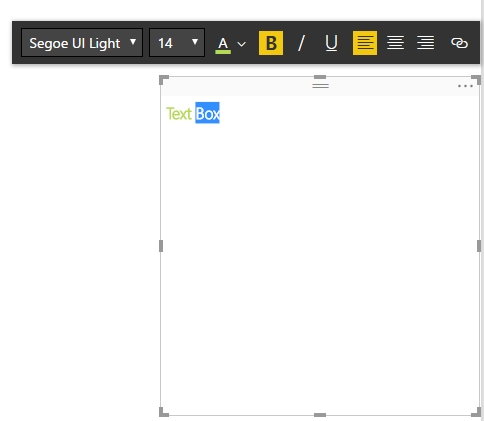Align text left
This screenshot has width=484, height=421.
[x=365, y=43]
